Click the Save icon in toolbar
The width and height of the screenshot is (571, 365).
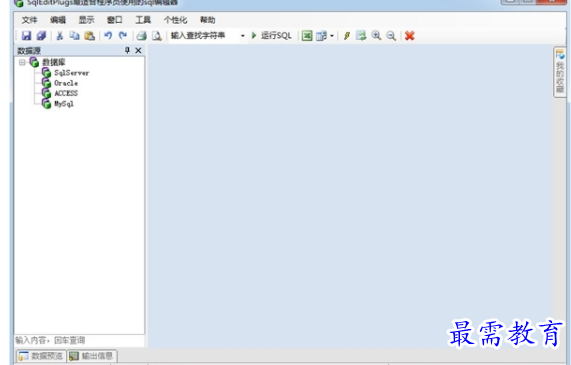click(26, 36)
